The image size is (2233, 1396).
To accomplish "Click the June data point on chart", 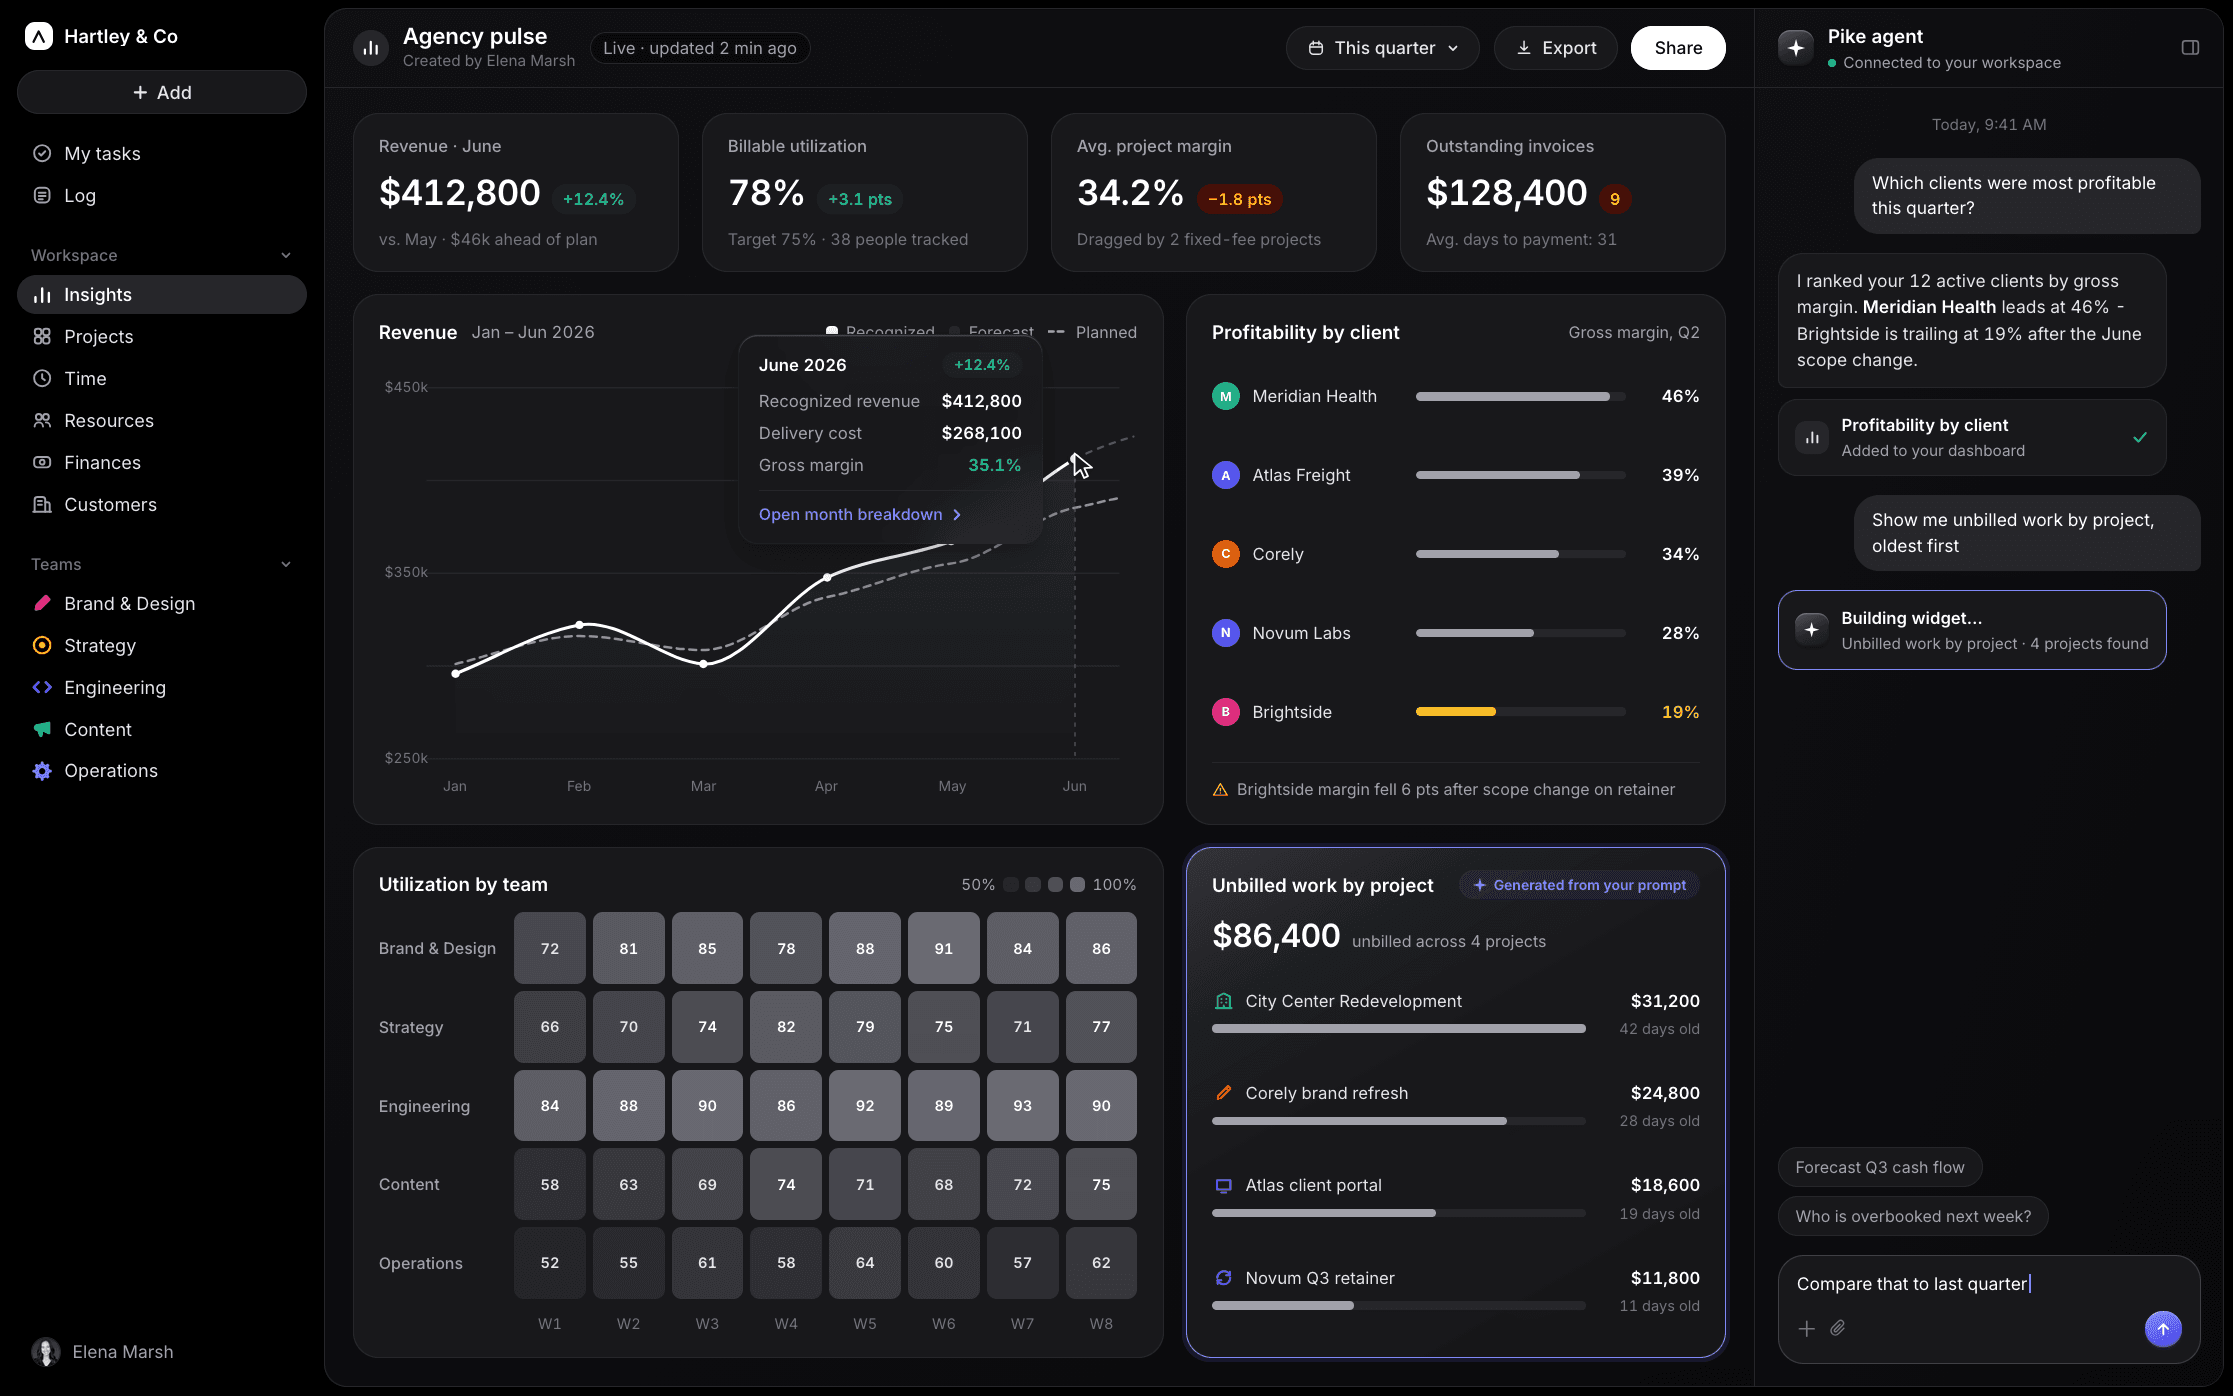I will tap(1075, 458).
